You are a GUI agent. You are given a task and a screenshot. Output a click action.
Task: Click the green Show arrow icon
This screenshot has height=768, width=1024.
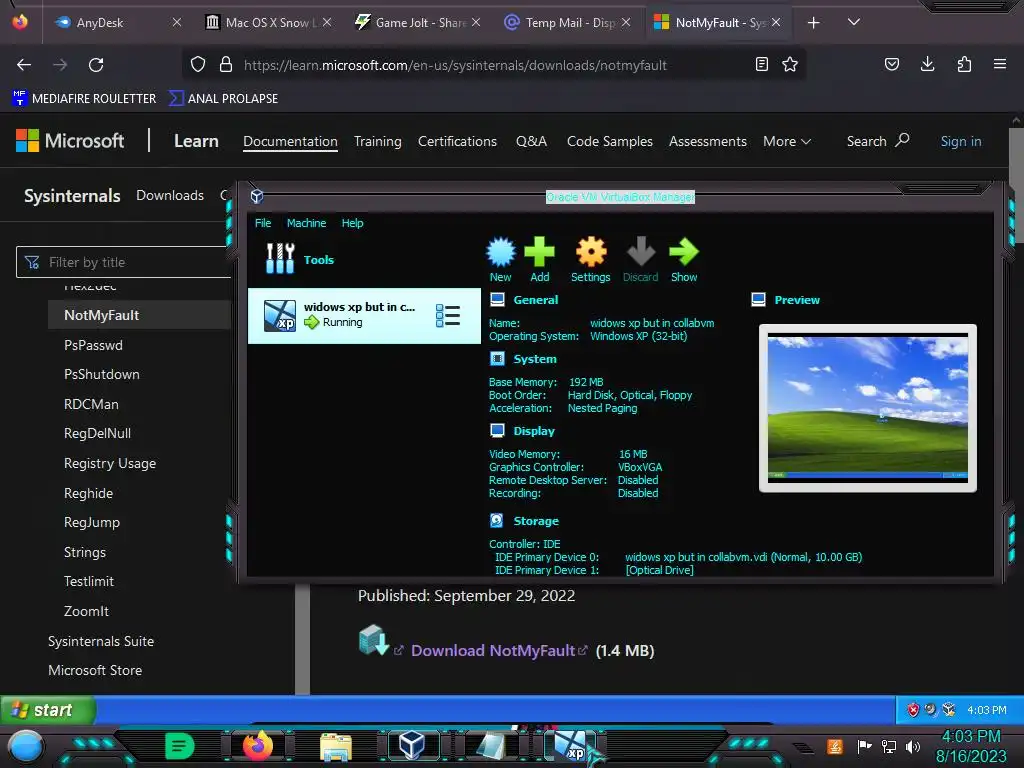pyautogui.click(x=684, y=252)
